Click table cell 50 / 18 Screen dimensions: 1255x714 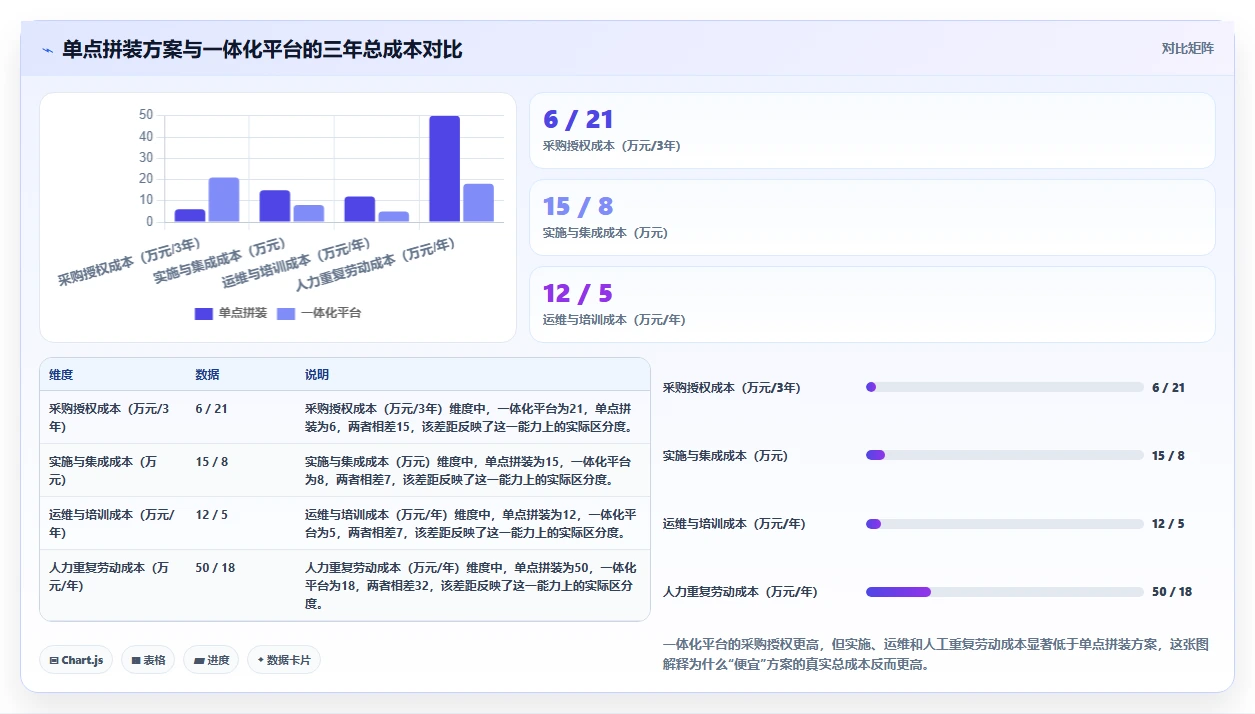pyautogui.click(x=215, y=568)
